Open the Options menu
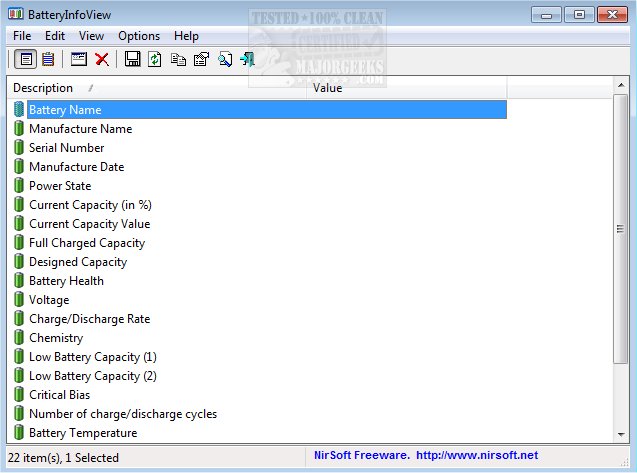The width and height of the screenshot is (637, 473). [138, 36]
